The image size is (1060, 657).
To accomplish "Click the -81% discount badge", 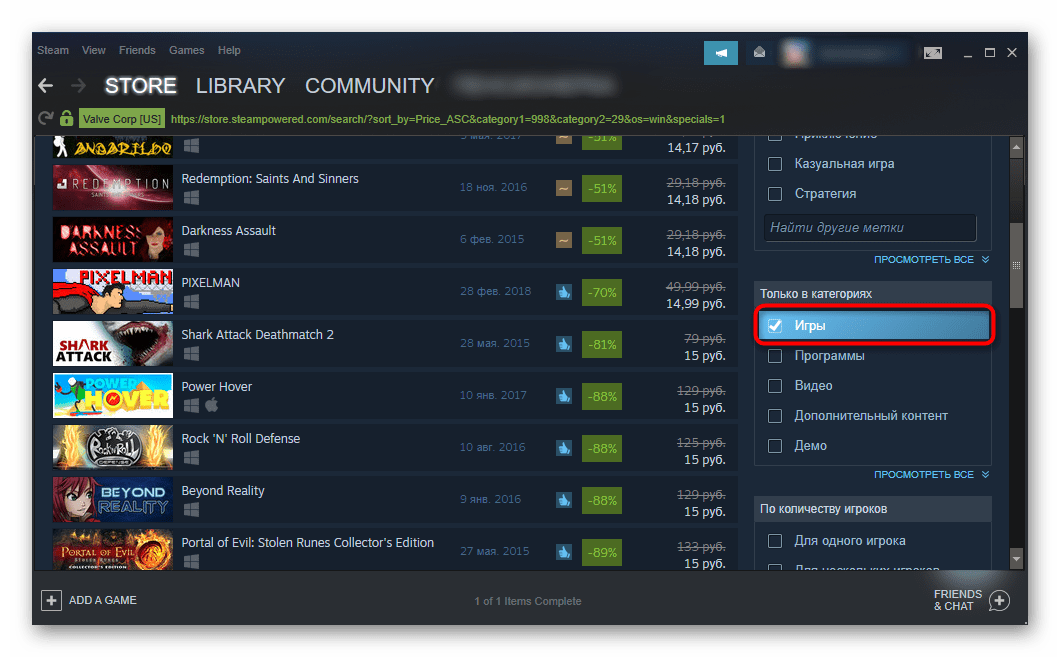I will 602,344.
